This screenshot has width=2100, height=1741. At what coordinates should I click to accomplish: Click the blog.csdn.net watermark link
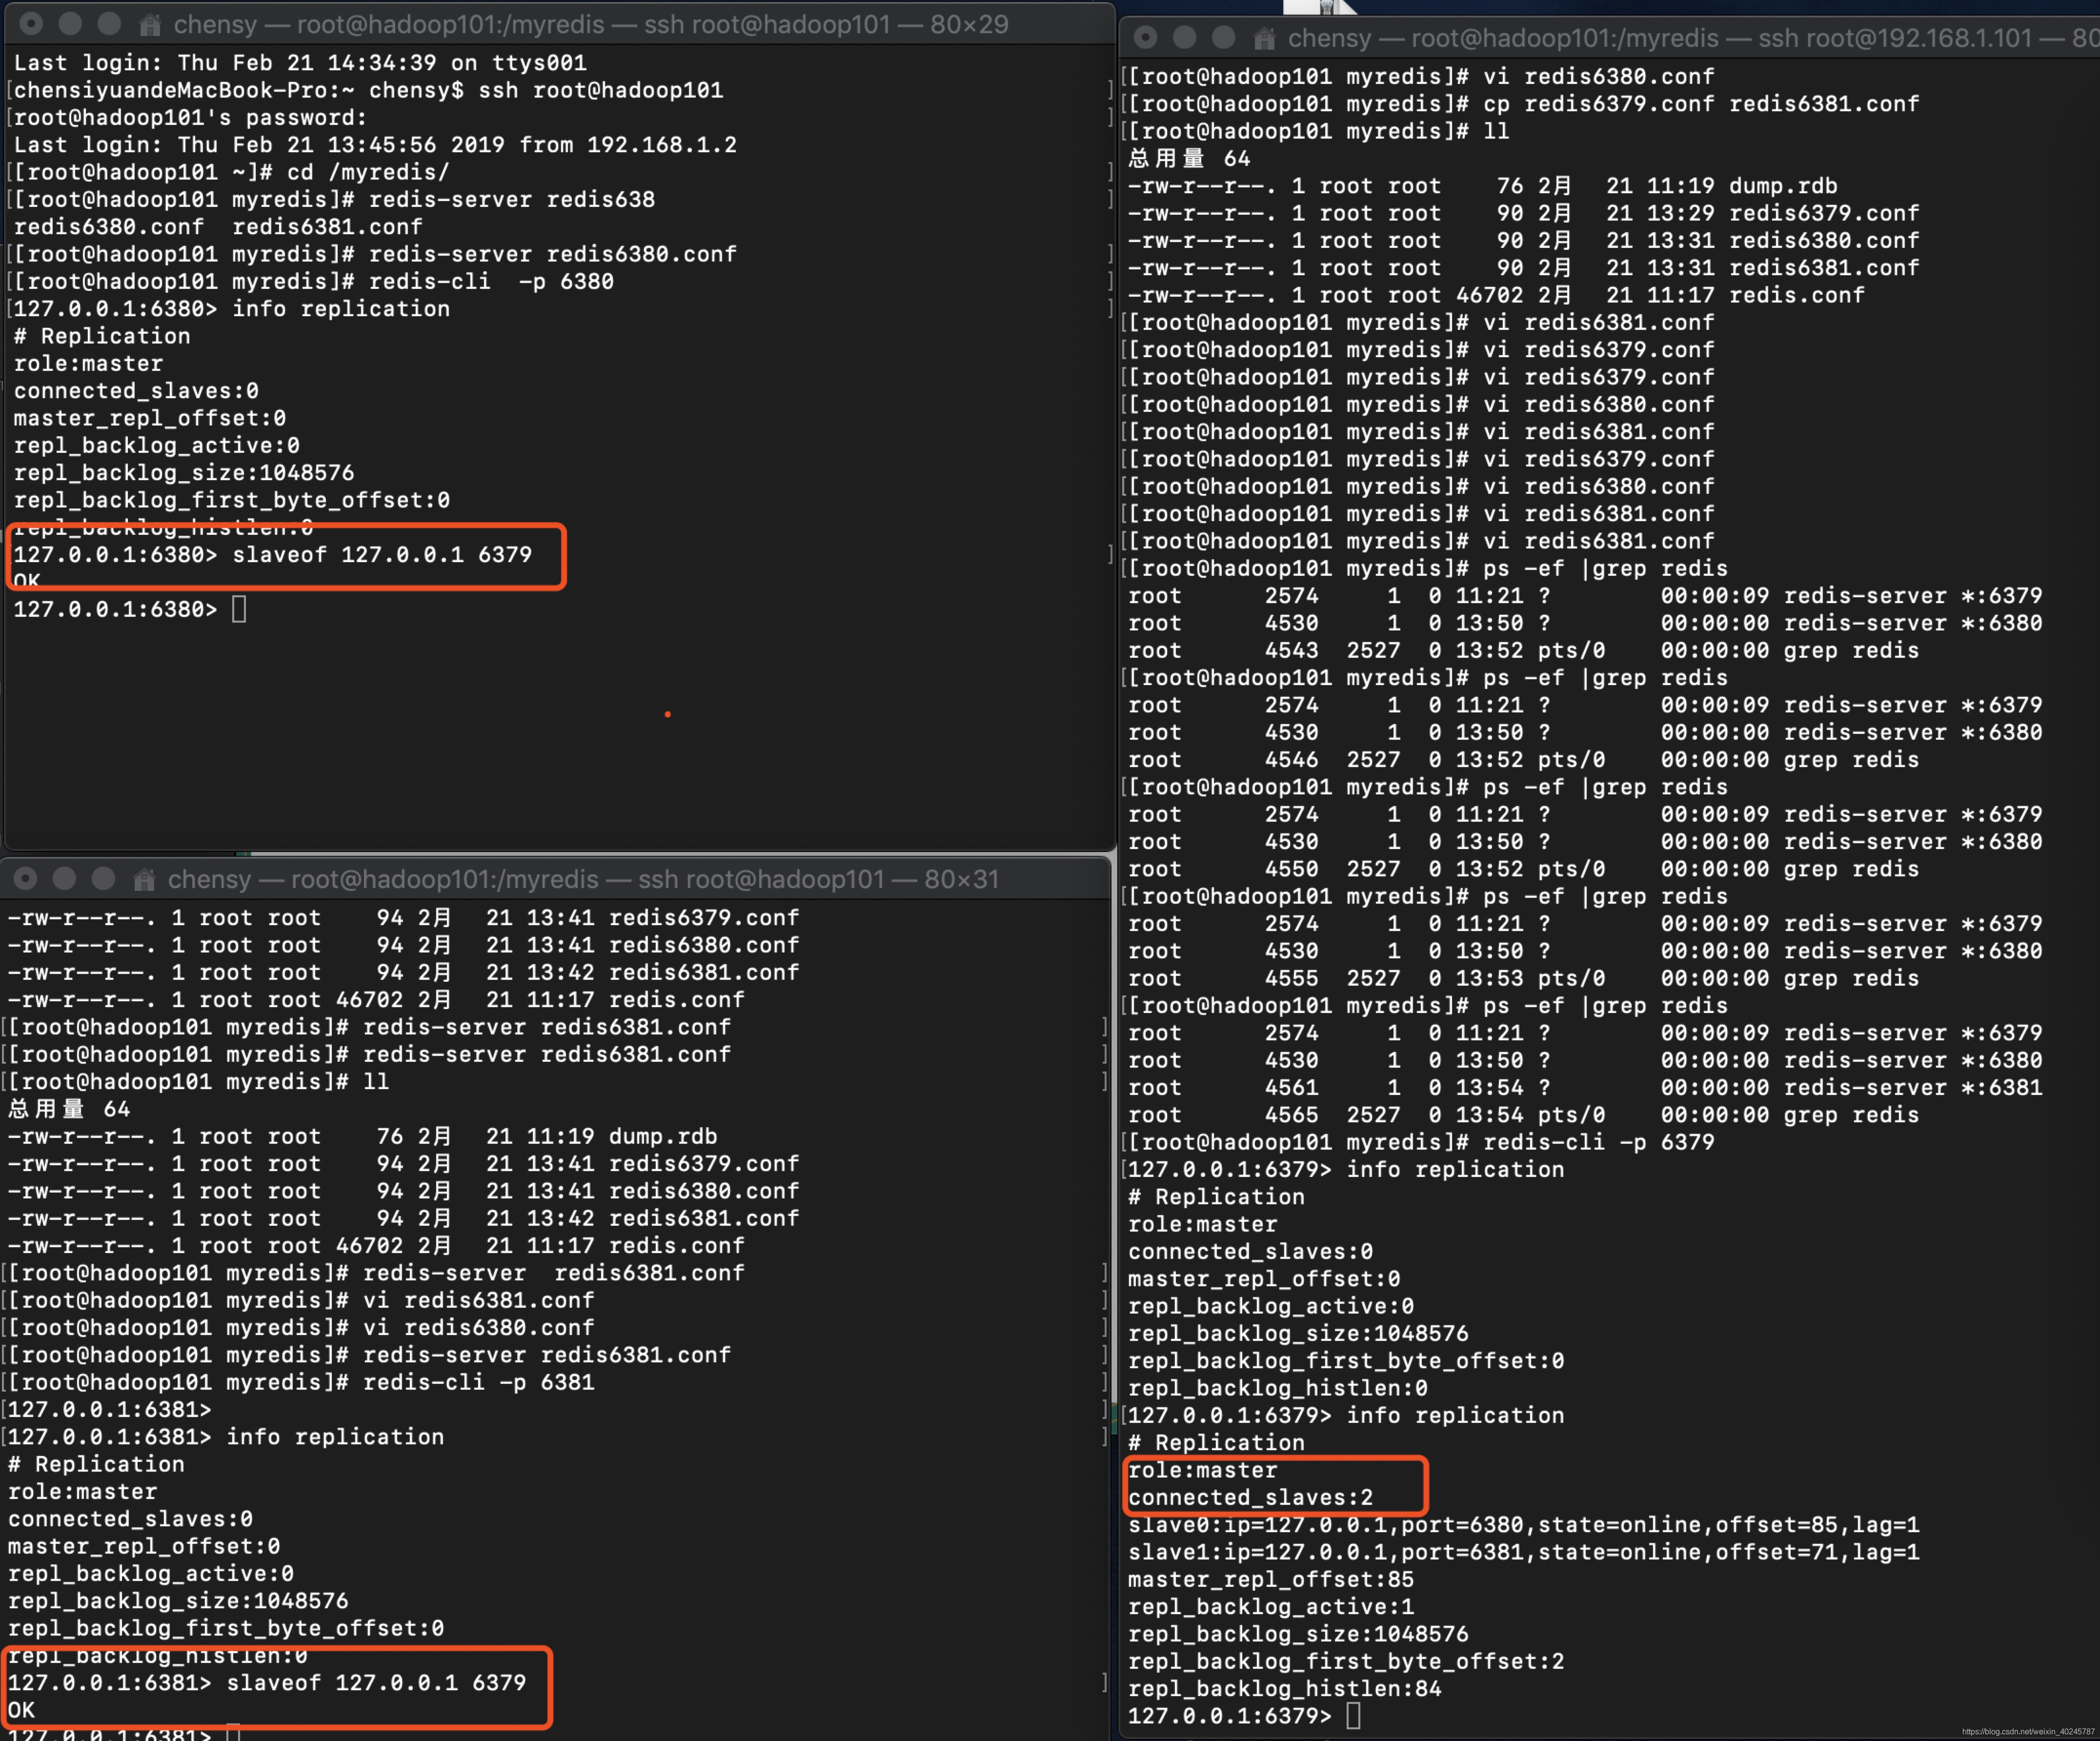click(x=2027, y=1732)
